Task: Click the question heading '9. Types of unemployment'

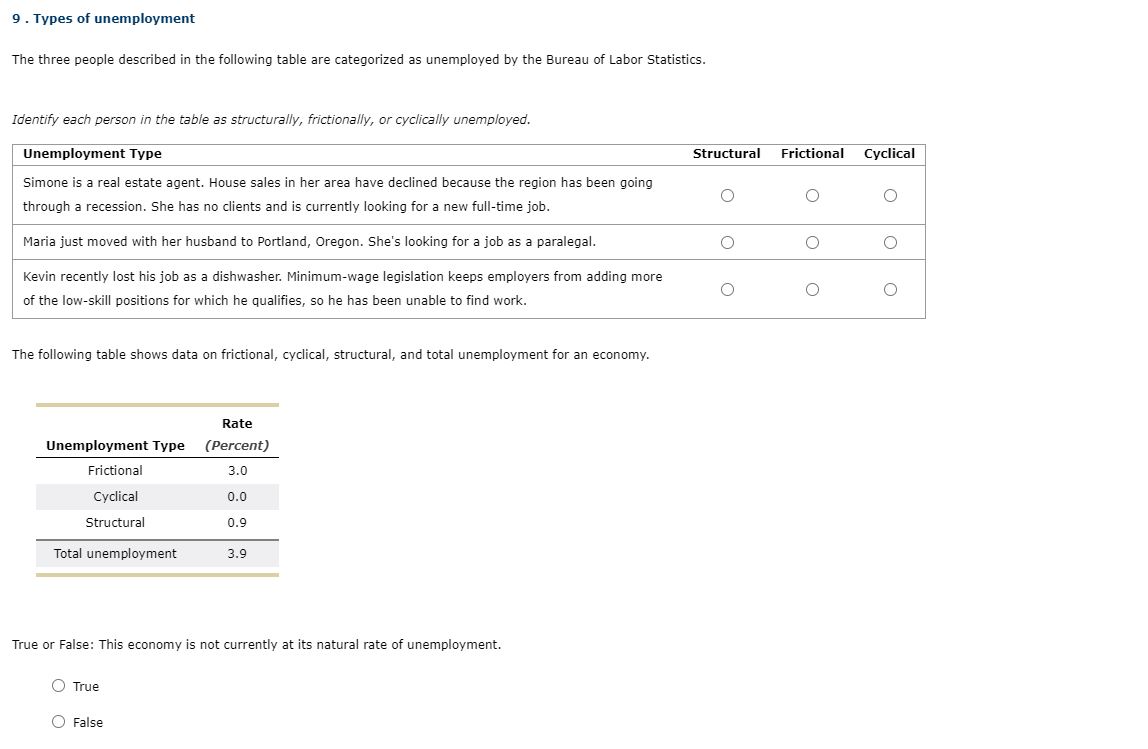Action: [x=103, y=18]
